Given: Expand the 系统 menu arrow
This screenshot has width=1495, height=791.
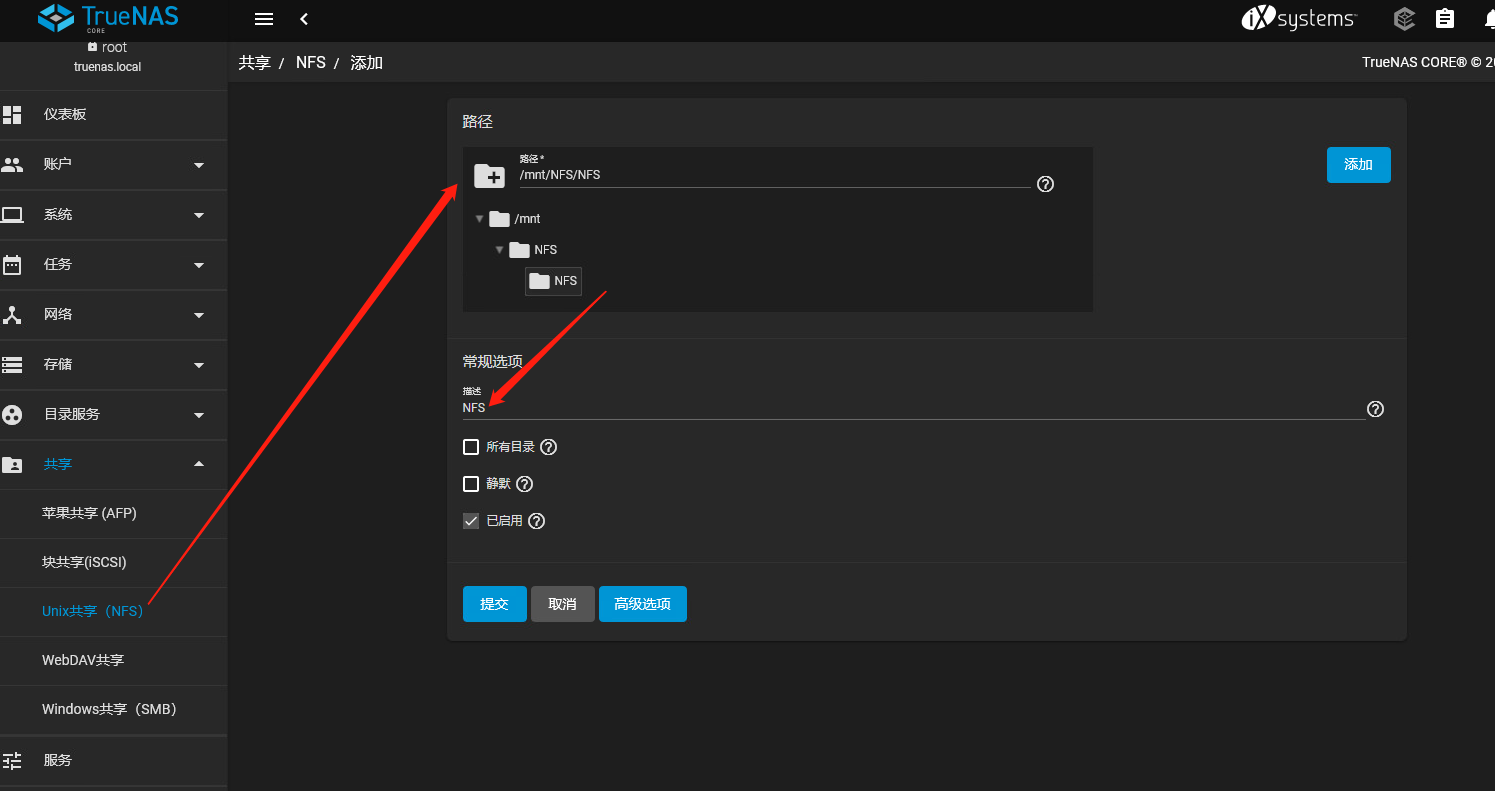Looking at the screenshot, I should click(x=199, y=215).
